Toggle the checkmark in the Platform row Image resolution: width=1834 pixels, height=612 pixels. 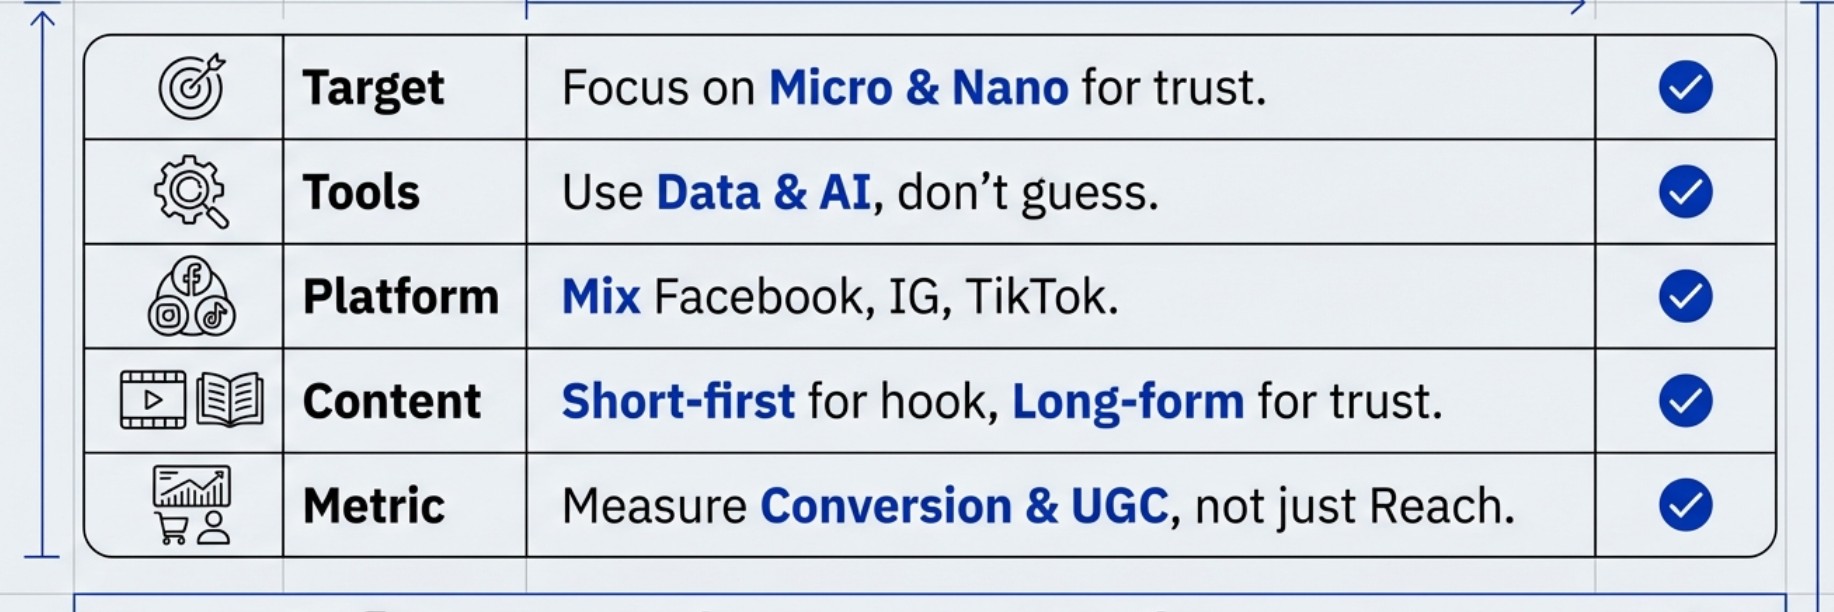pos(1685,296)
